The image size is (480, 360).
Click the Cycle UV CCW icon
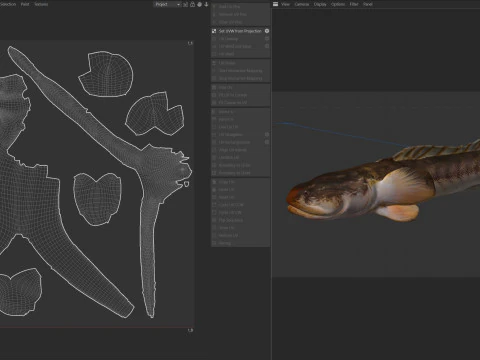214,205
